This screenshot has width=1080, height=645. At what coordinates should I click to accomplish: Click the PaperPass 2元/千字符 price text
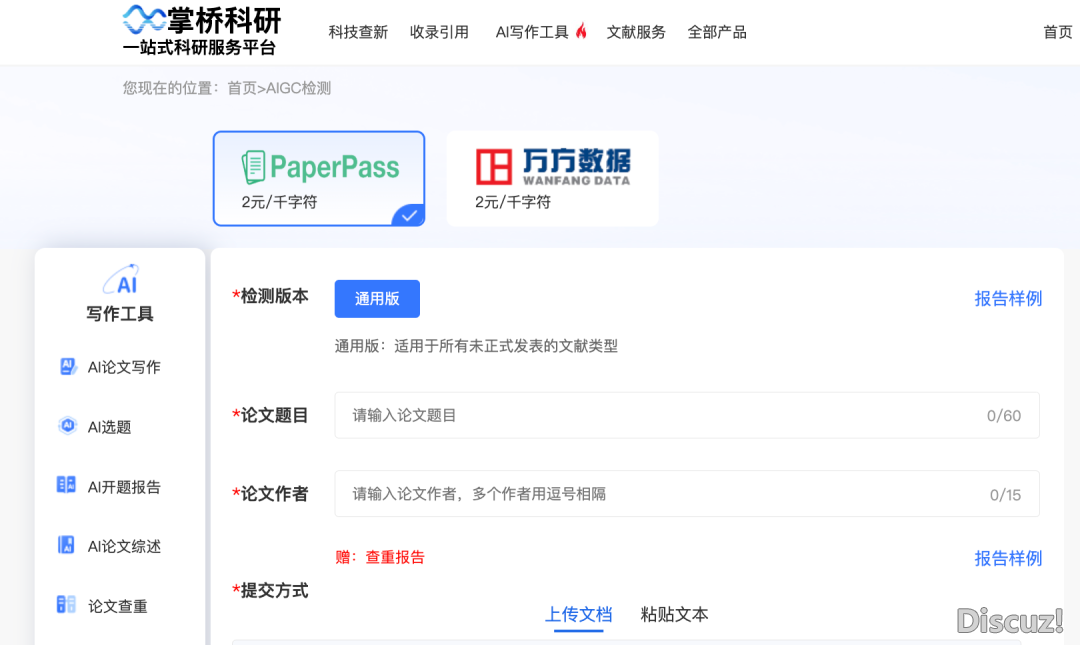pos(279,202)
